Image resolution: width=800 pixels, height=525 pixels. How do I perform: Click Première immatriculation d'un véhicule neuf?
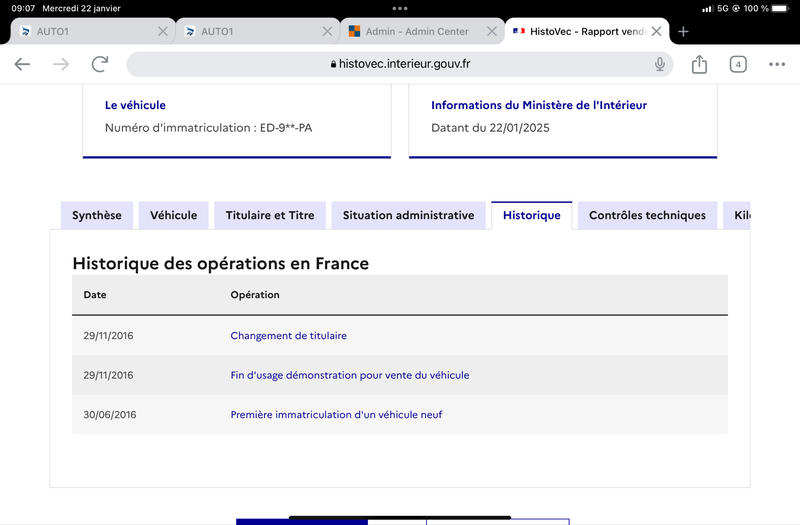336,415
